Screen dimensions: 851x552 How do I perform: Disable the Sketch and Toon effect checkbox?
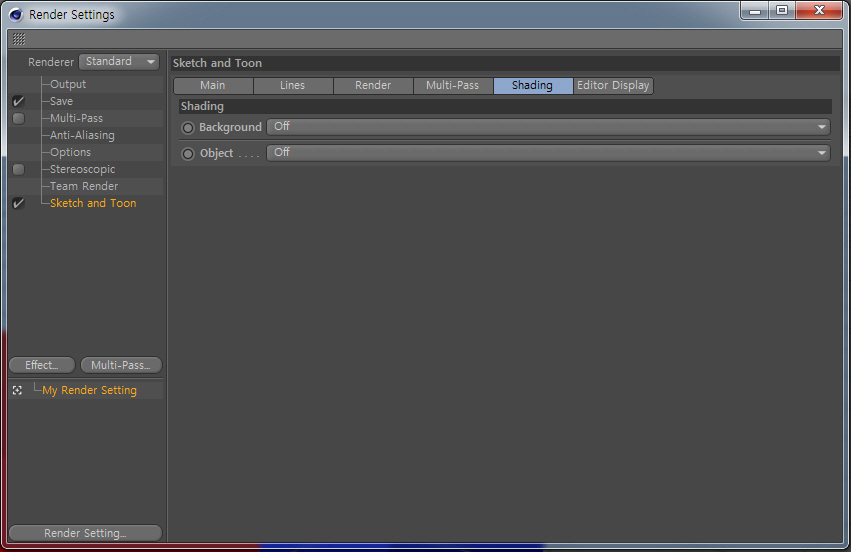coord(18,204)
